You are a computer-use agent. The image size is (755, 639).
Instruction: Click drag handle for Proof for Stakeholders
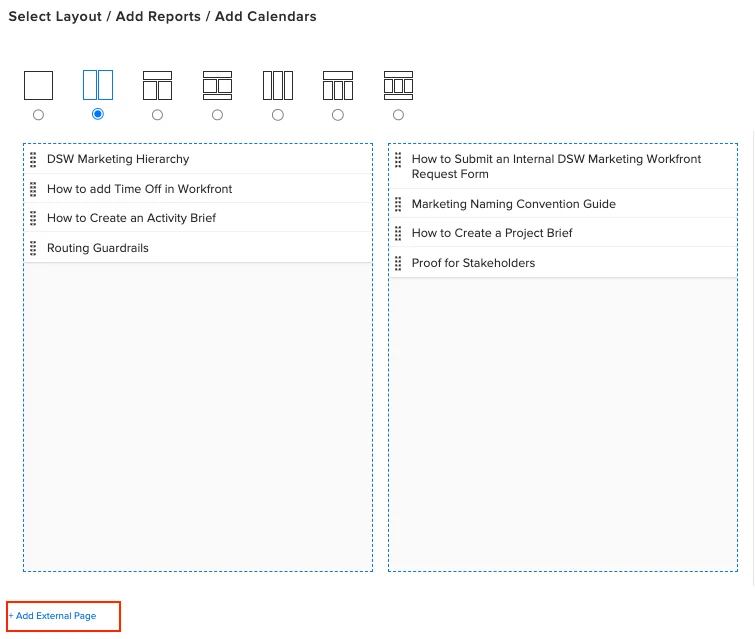click(398, 263)
